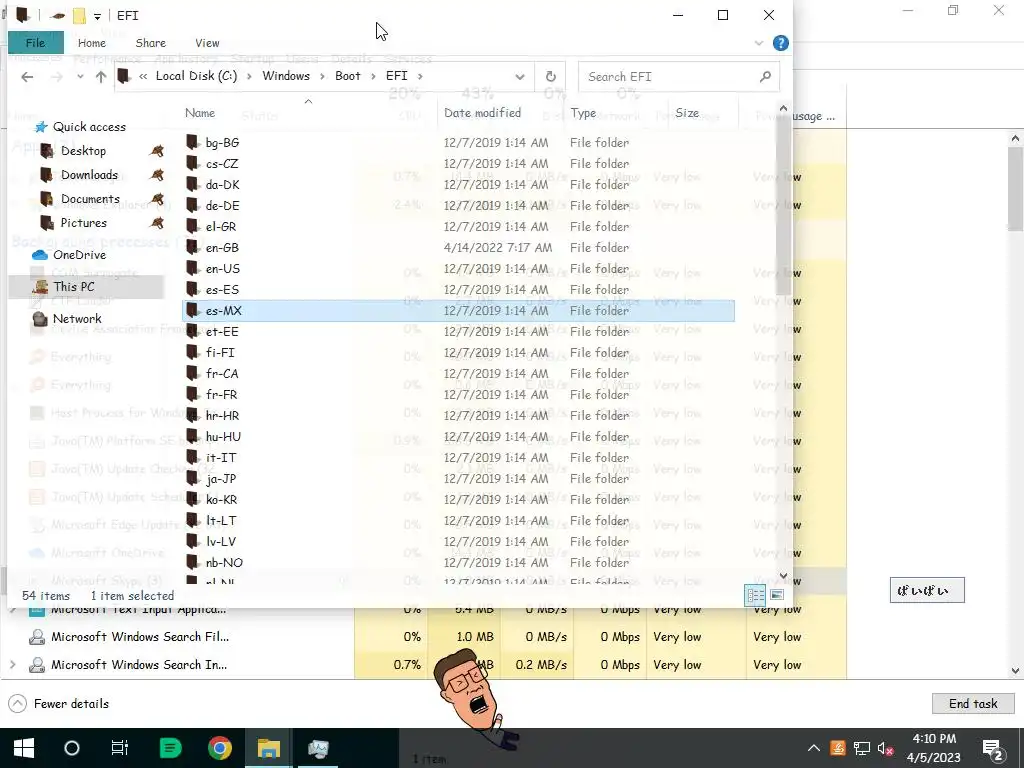Screen dimensions: 1024x768
Task: Select Windows in the address breadcrumb
Action: point(286,76)
